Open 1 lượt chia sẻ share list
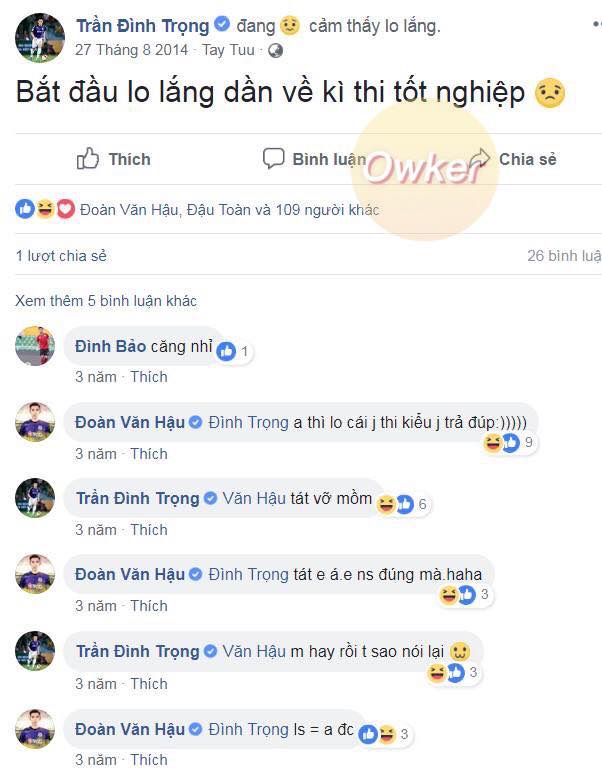 [x=61, y=256]
